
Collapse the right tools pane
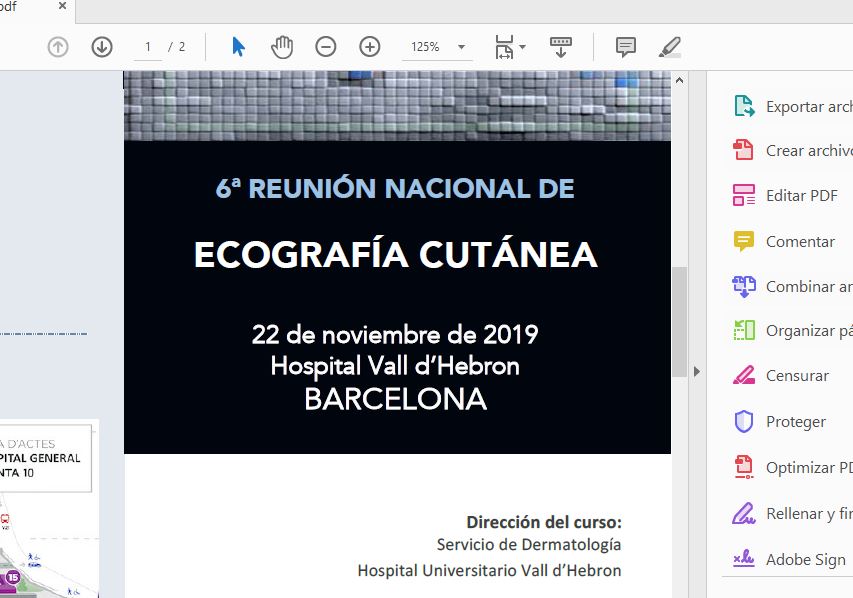point(697,371)
